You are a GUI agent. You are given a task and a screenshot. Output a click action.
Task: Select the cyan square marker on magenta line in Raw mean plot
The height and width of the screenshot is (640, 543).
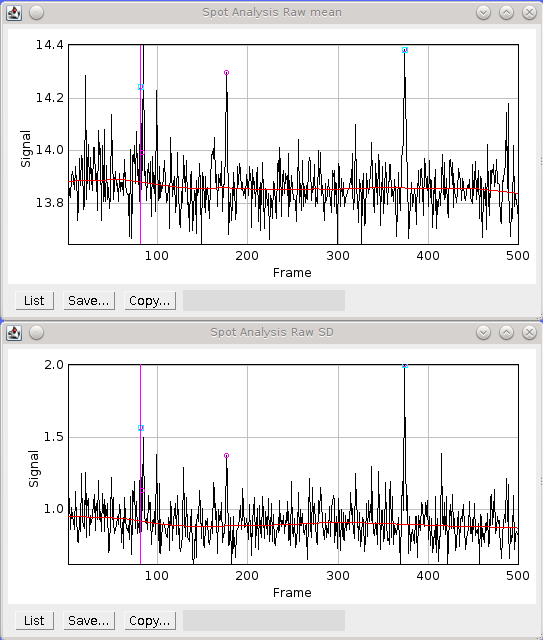(x=141, y=87)
